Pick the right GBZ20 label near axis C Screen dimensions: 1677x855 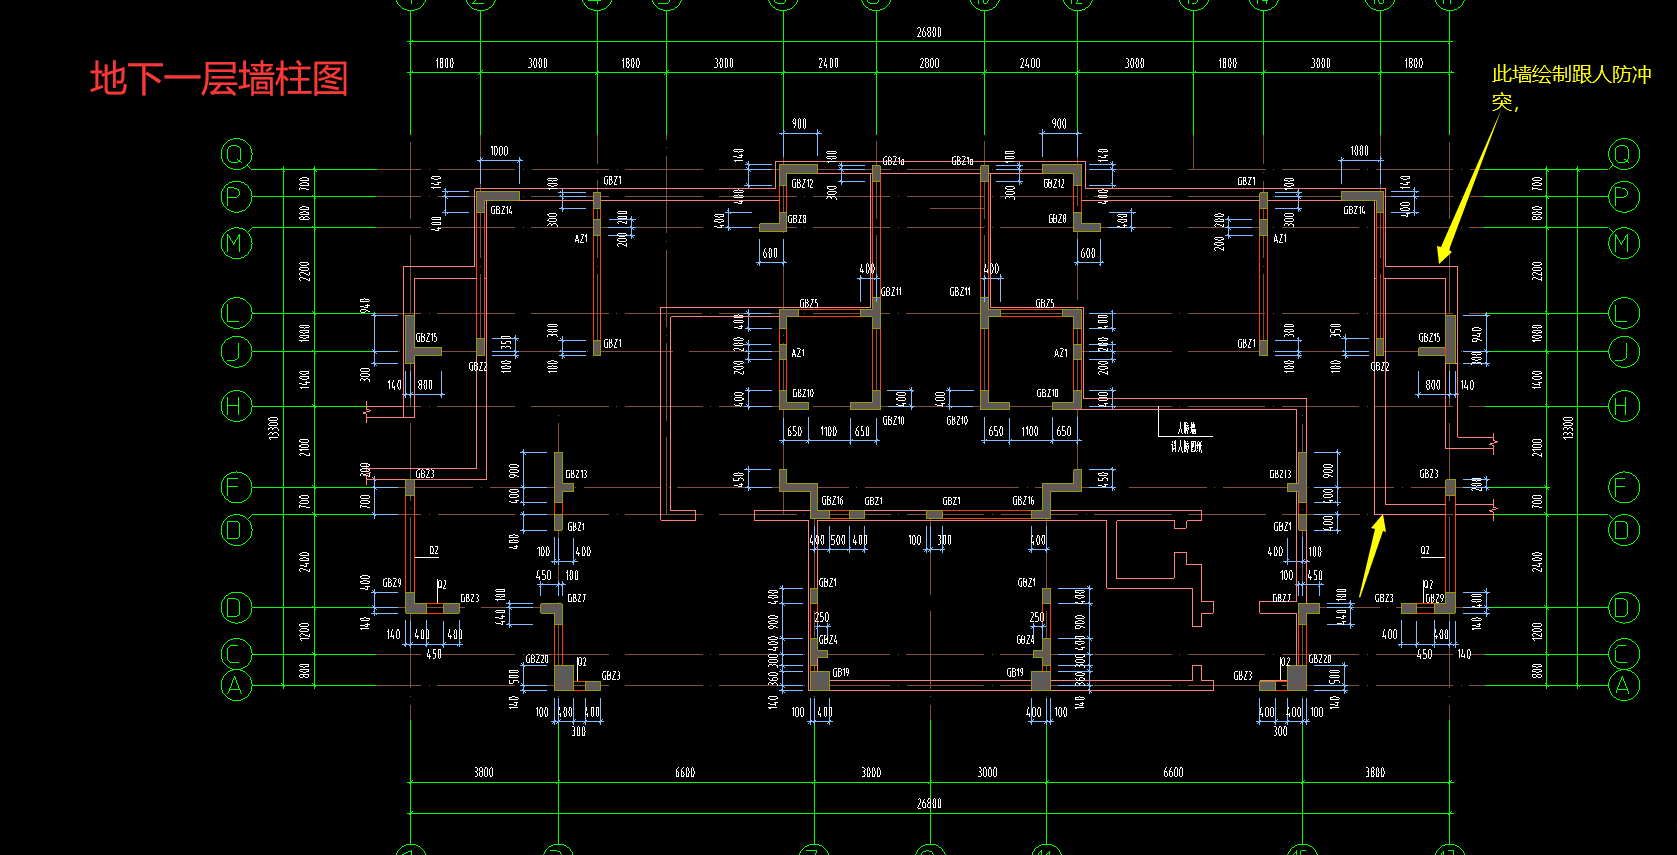(1320, 660)
